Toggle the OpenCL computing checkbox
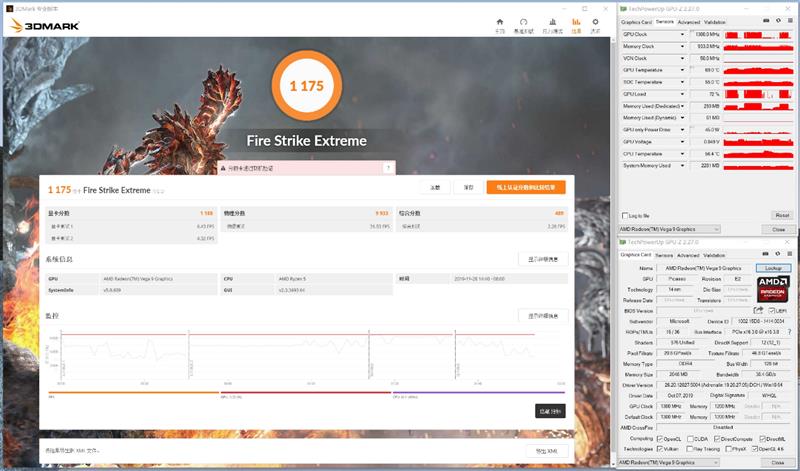The width and height of the screenshot is (800, 471). [x=661, y=438]
